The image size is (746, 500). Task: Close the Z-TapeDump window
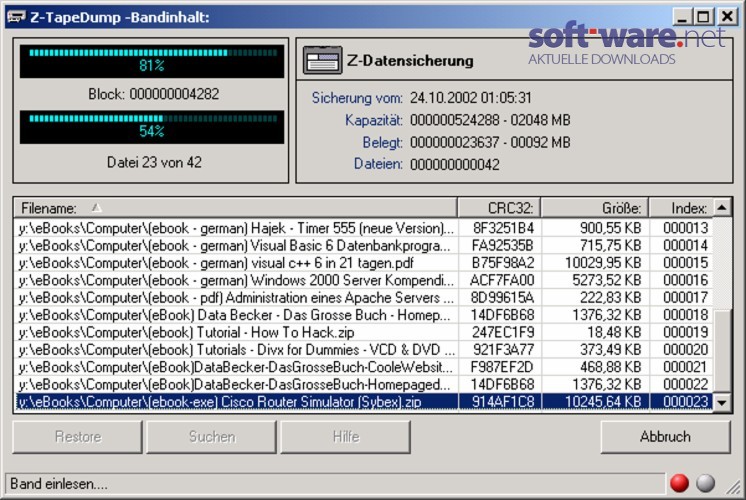727,17
